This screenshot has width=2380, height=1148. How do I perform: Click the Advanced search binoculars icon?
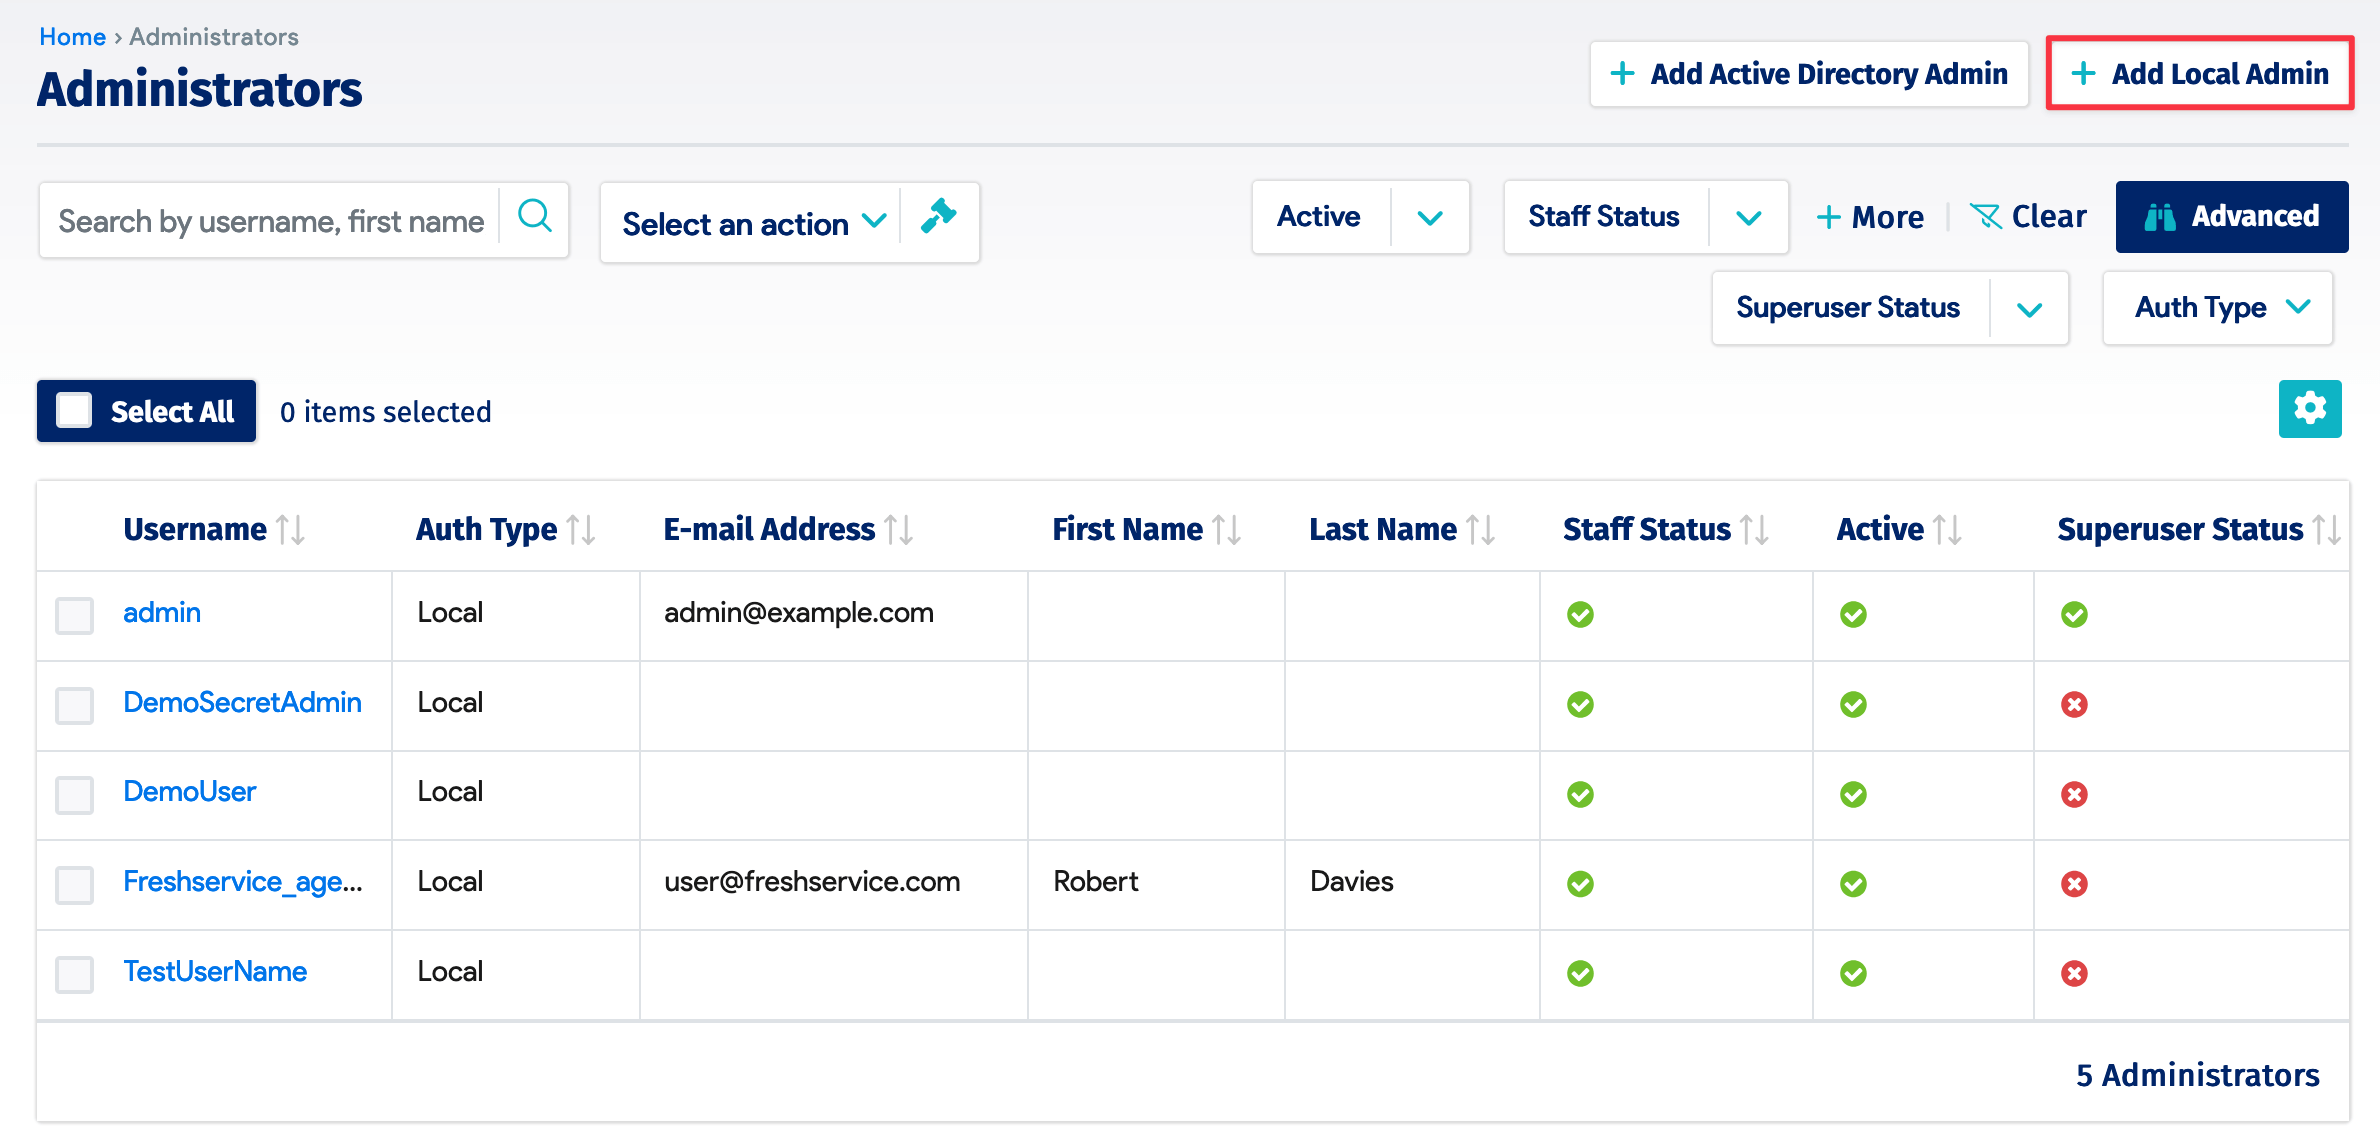coord(2162,216)
